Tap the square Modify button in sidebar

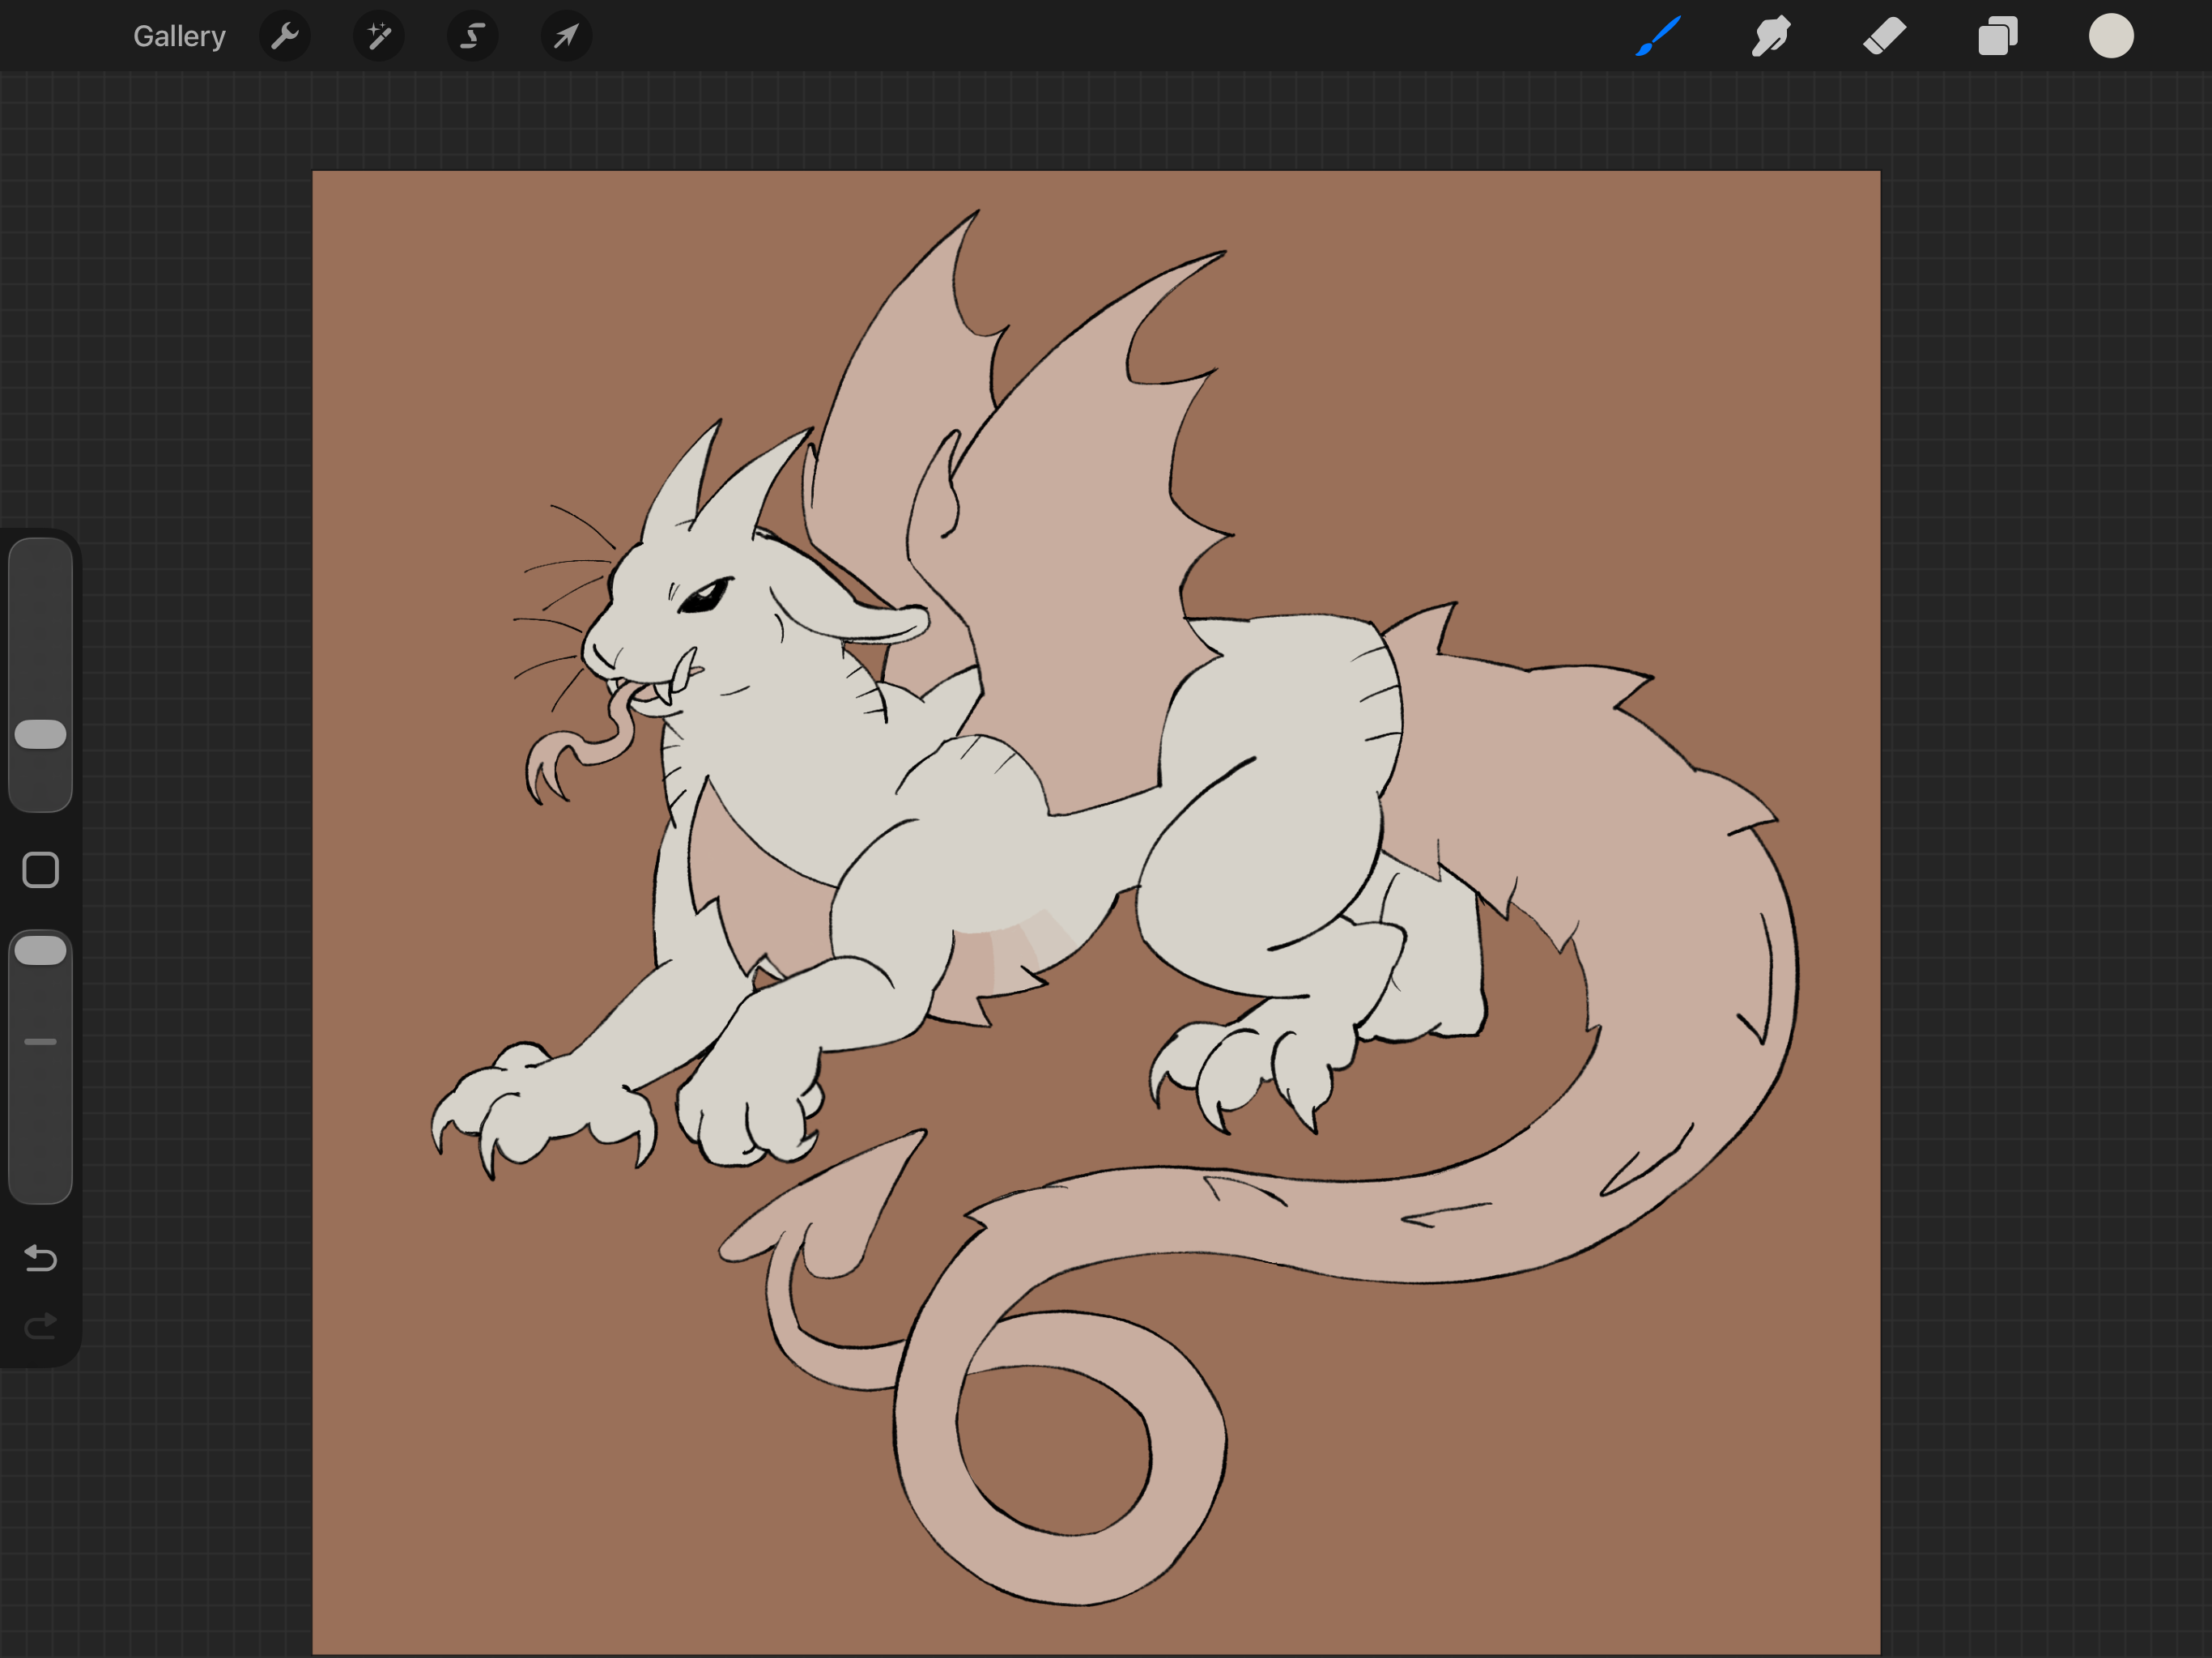click(40, 870)
